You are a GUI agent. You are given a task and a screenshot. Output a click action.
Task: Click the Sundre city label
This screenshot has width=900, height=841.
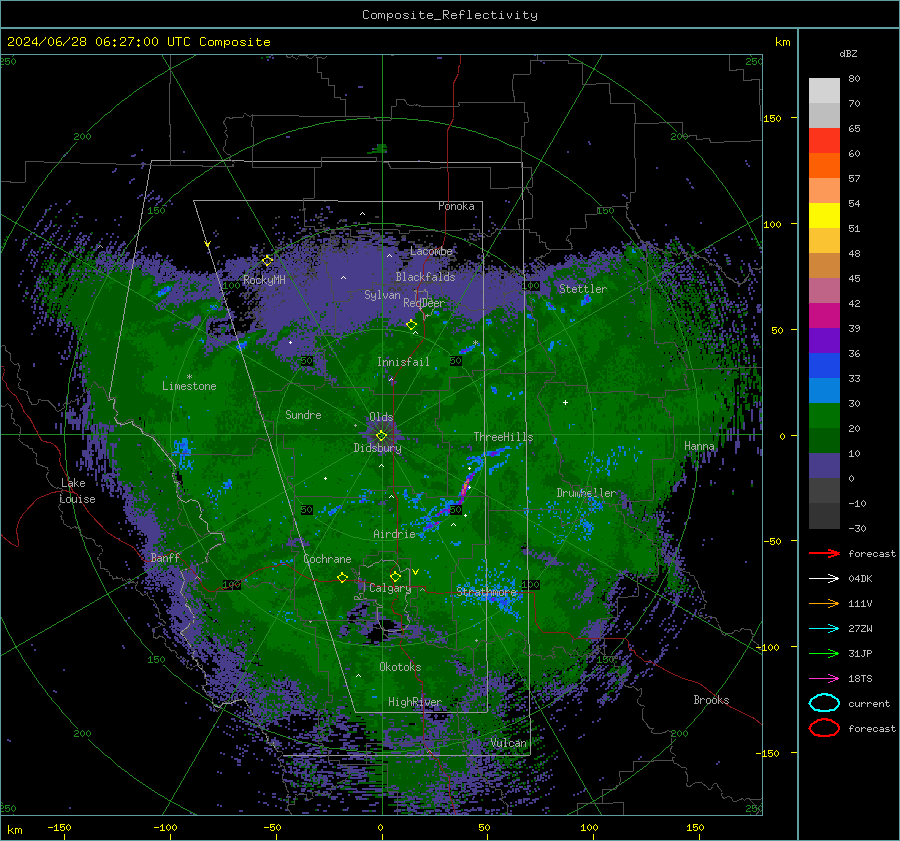303,415
